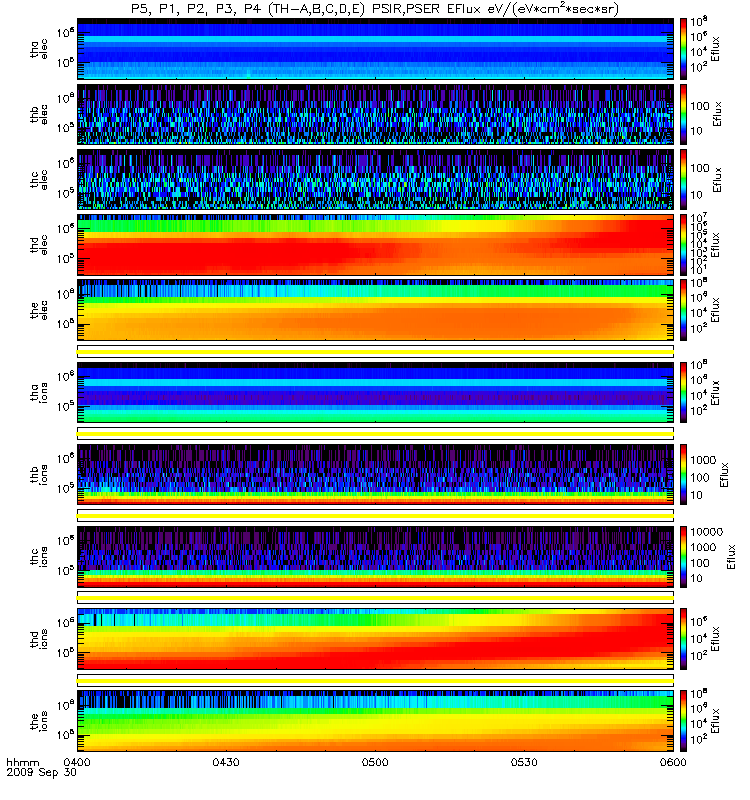Click inside the tha electron spectrogram panel
The image size is (750, 800).
click(376, 49)
